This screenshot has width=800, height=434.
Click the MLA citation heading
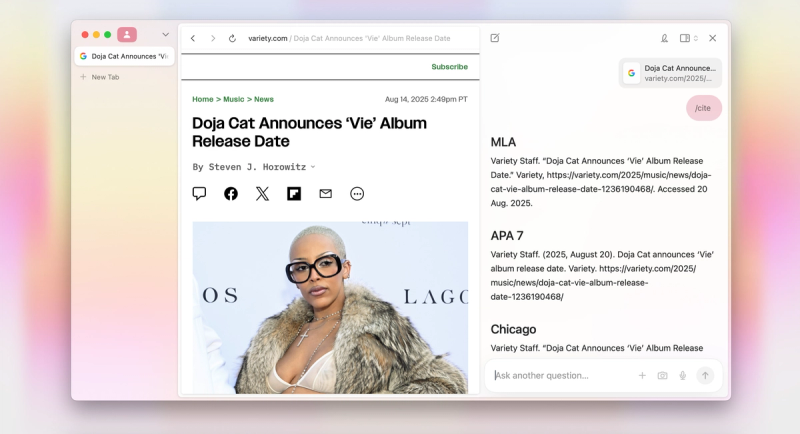504,142
